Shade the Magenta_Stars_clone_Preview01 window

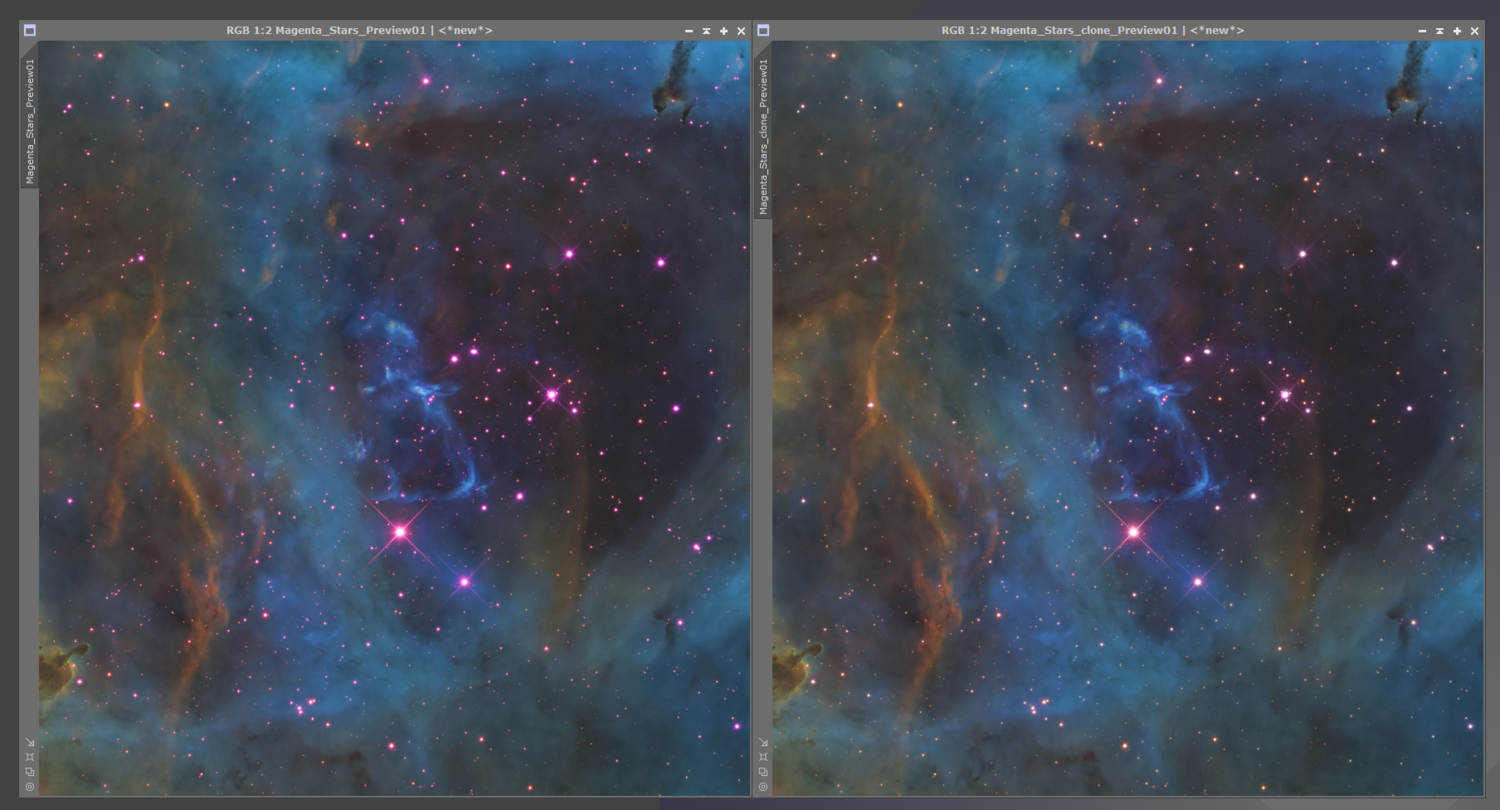(1439, 31)
